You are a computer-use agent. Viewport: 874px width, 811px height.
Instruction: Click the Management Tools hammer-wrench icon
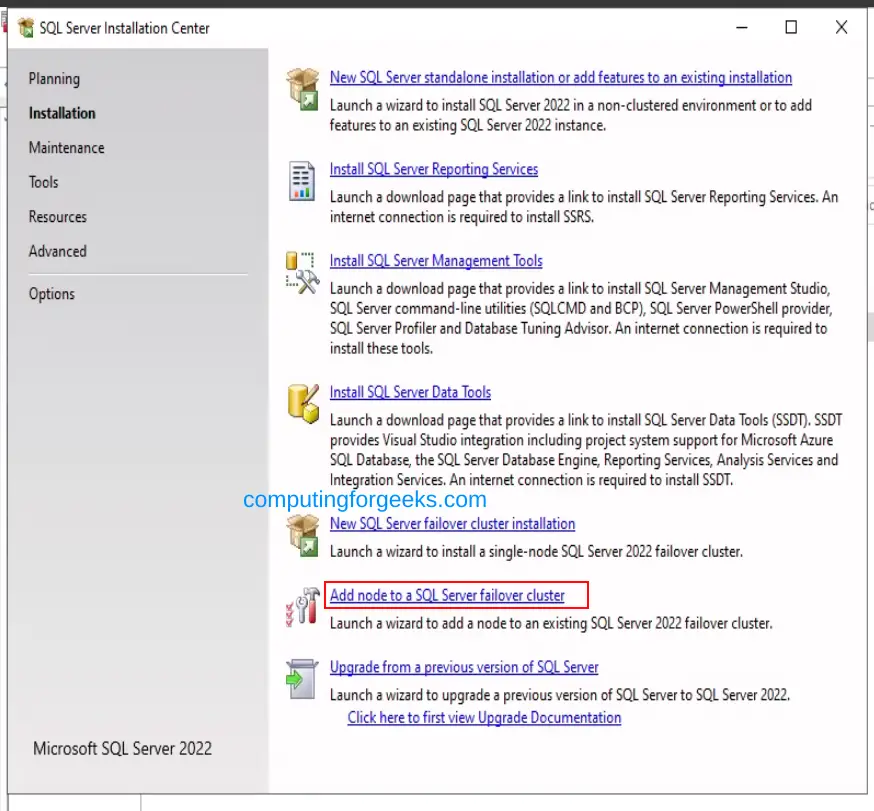[x=302, y=273]
